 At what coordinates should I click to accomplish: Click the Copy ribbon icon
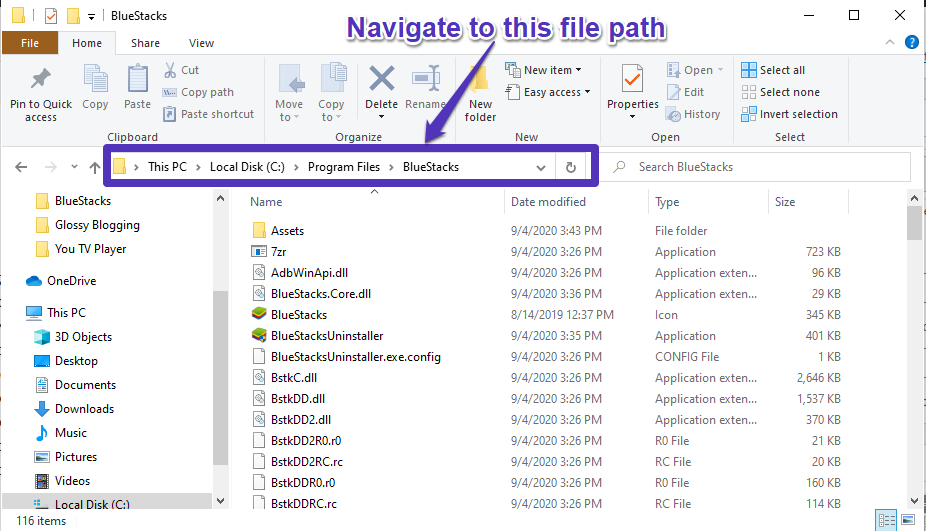(x=95, y=79)
